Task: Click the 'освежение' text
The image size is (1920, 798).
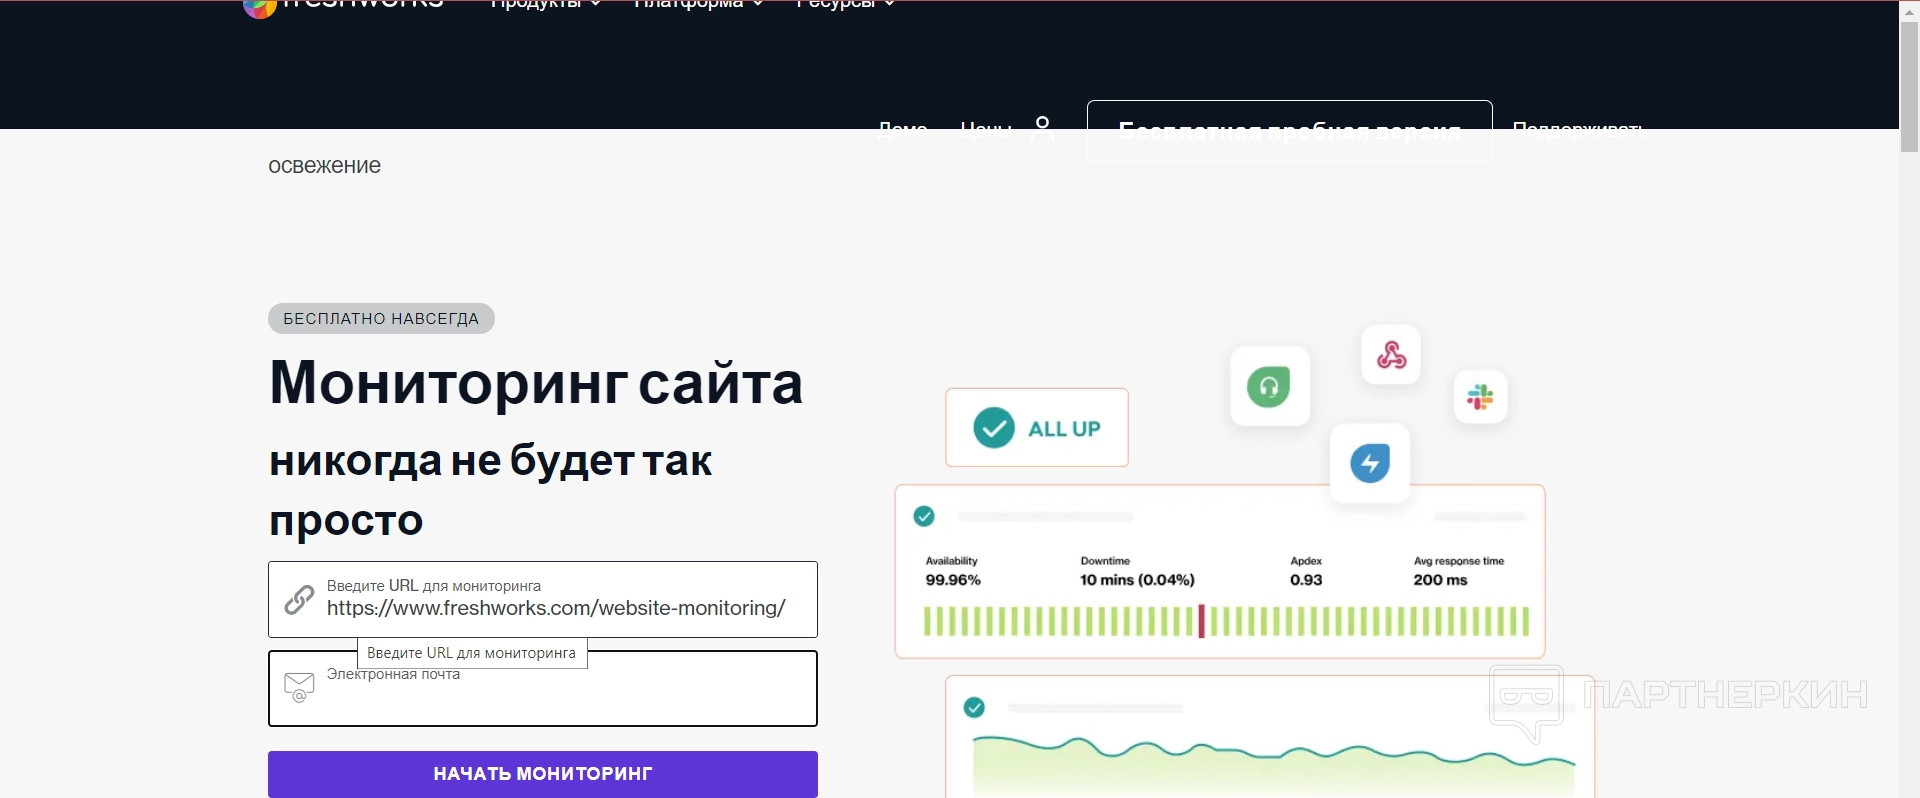Action: point(324,166)
